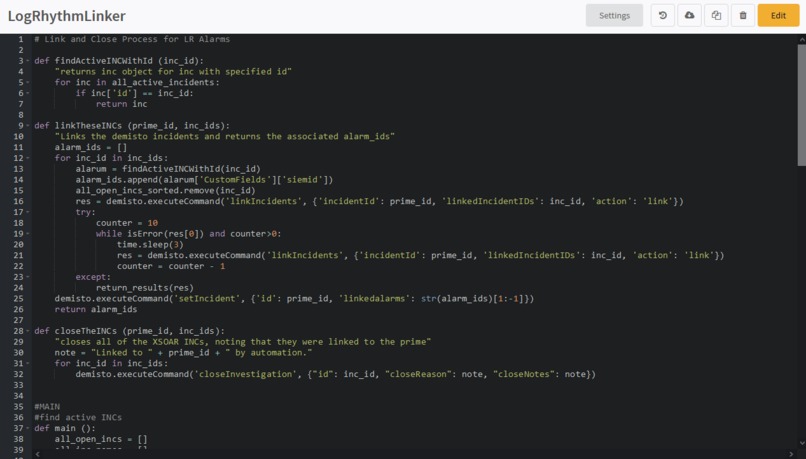806x459 pixels.
Task: Collapse the findActiveINCWithId function on line 3
Action: (28, 61)
